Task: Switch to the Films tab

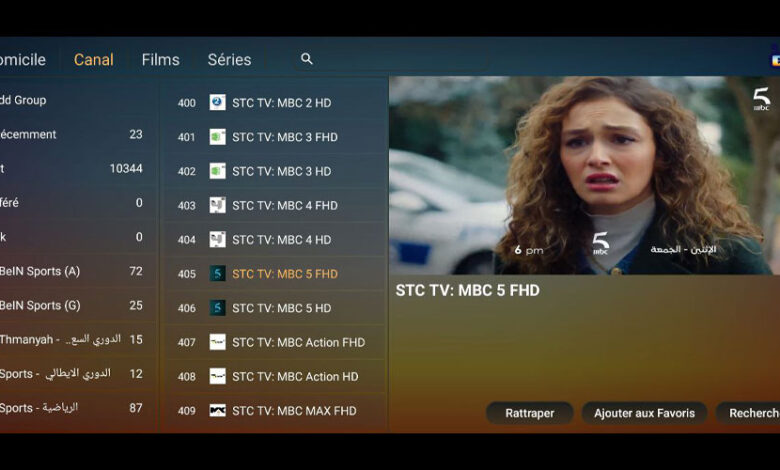Action: click(160, 60)
